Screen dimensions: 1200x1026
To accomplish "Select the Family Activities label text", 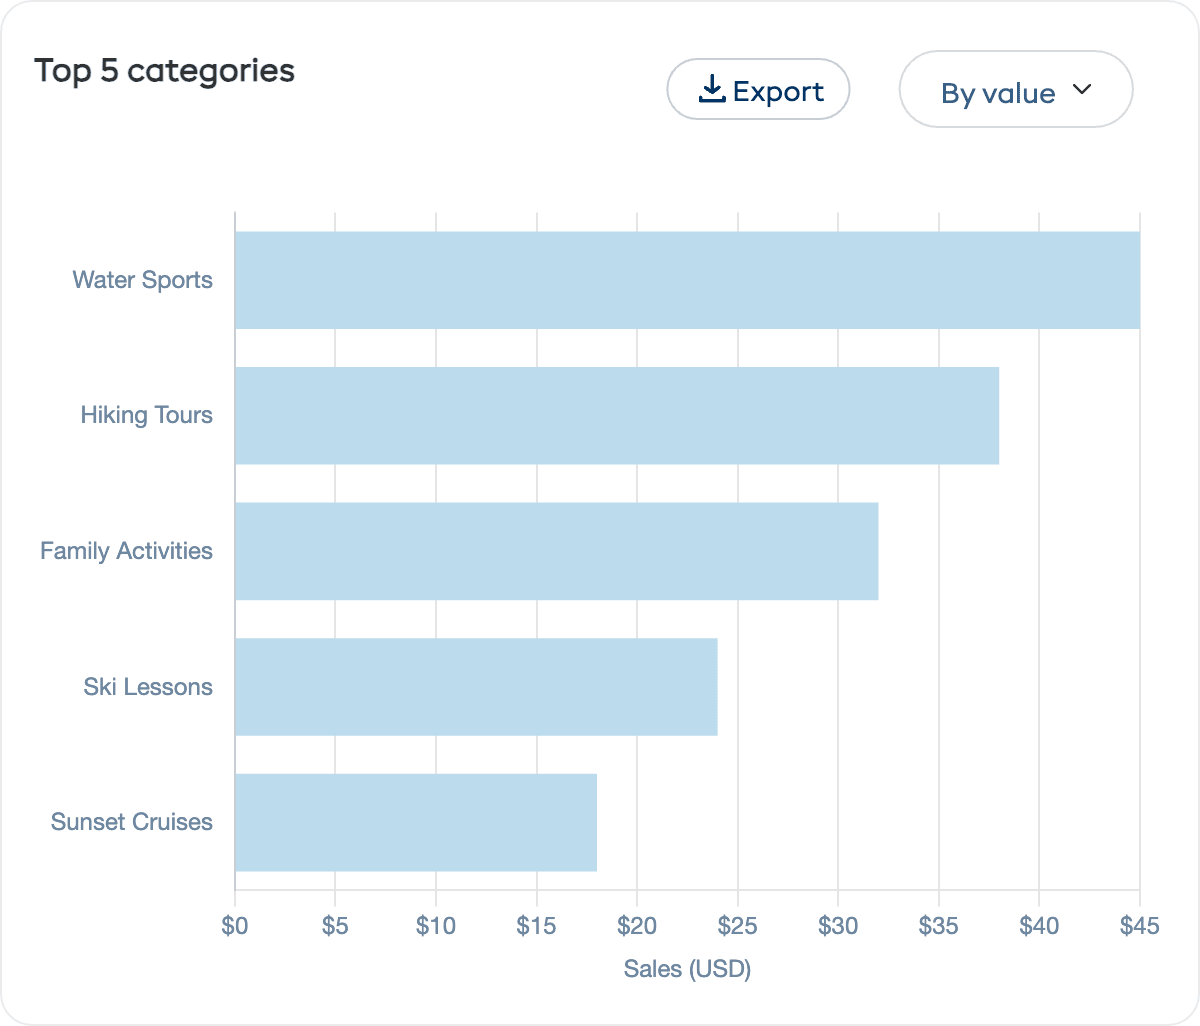I will point(126,550).
